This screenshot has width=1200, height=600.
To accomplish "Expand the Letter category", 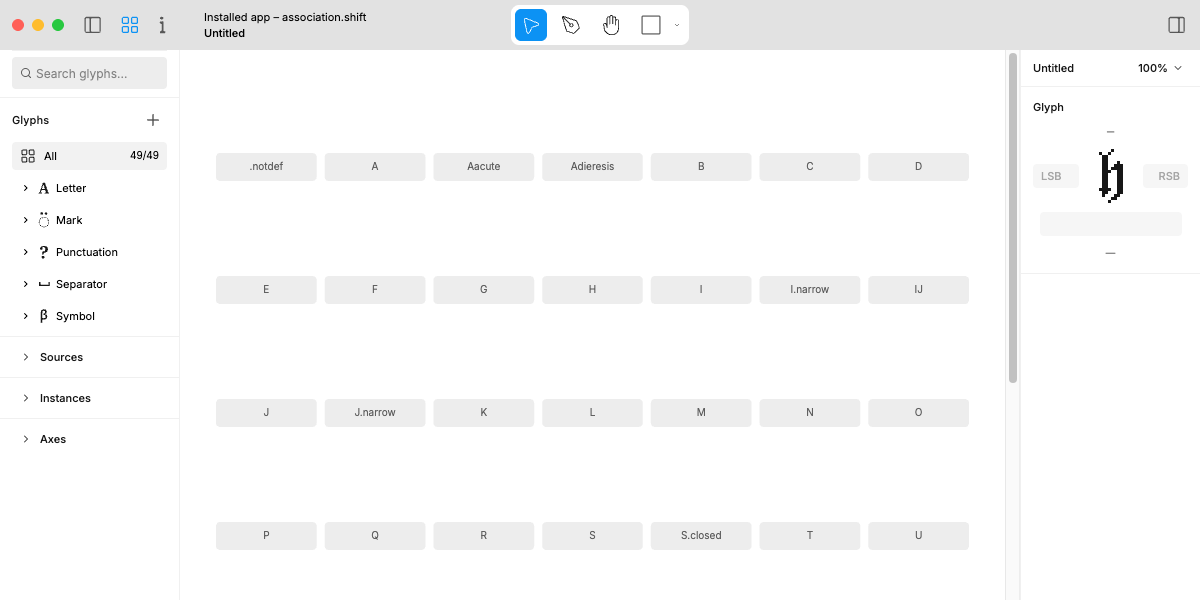I will [x=26, y=188].
